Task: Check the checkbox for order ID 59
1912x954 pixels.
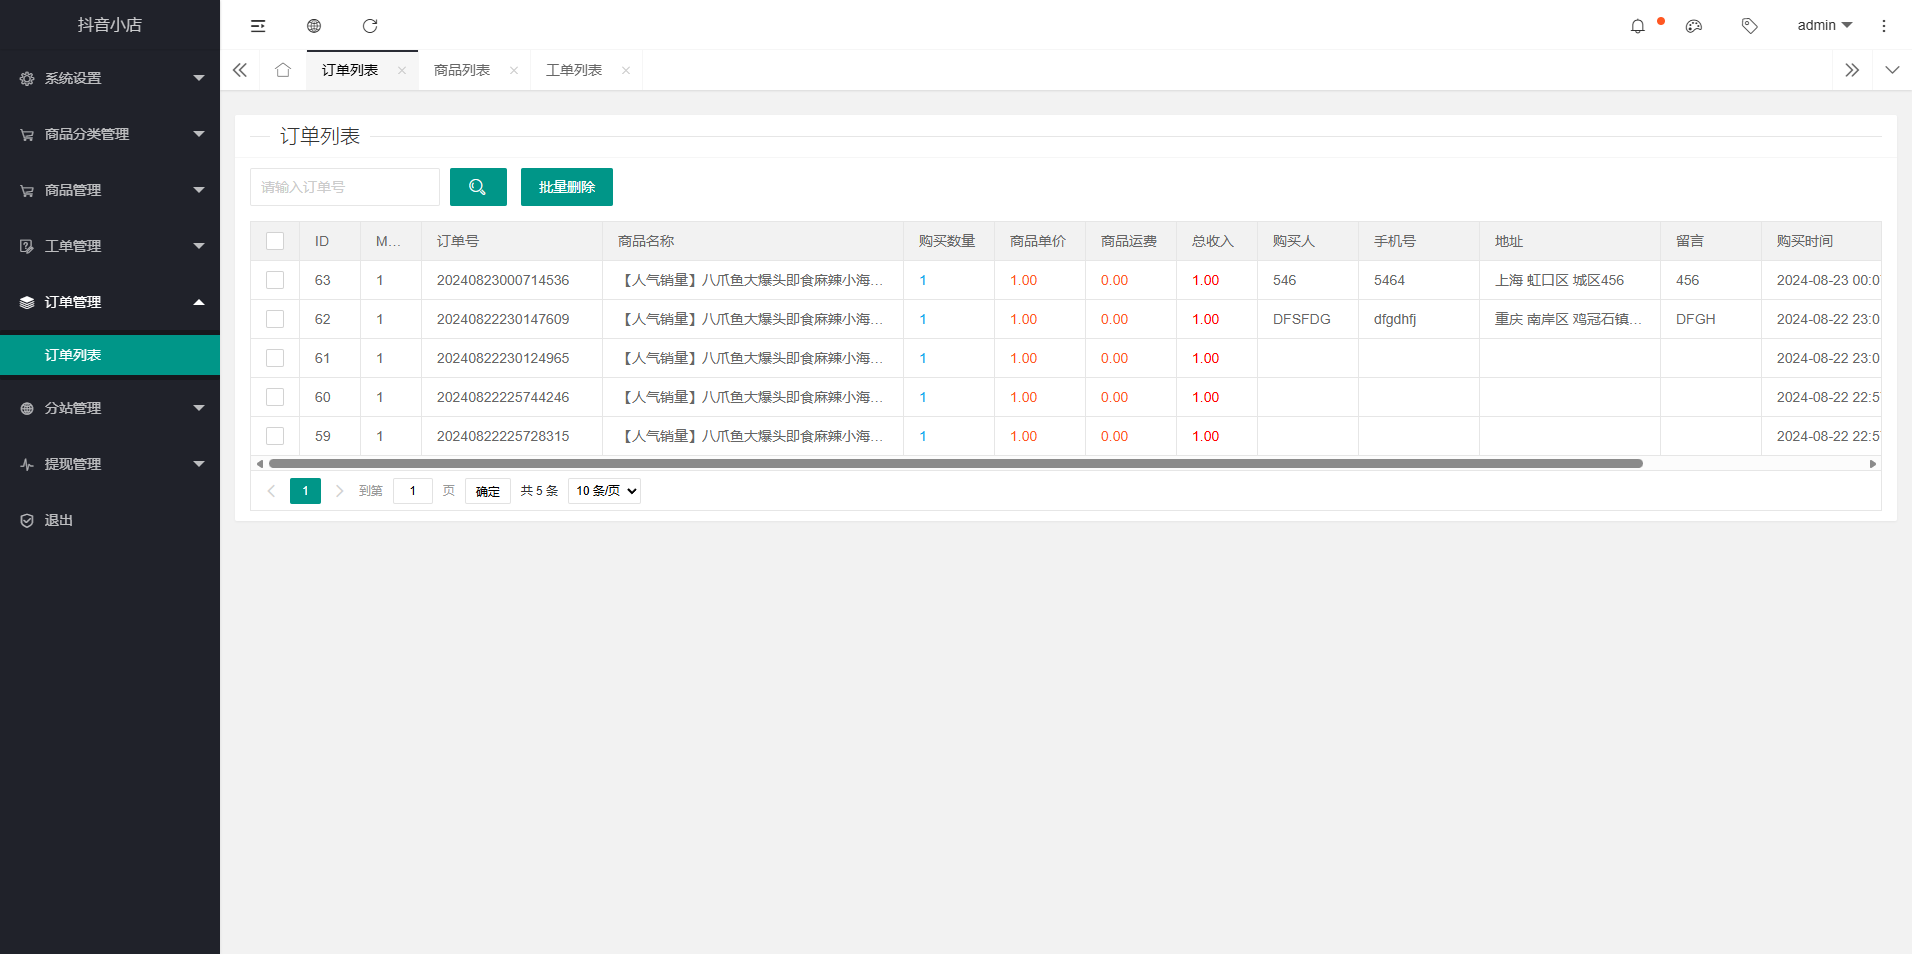Action: (x=275, y=436)
